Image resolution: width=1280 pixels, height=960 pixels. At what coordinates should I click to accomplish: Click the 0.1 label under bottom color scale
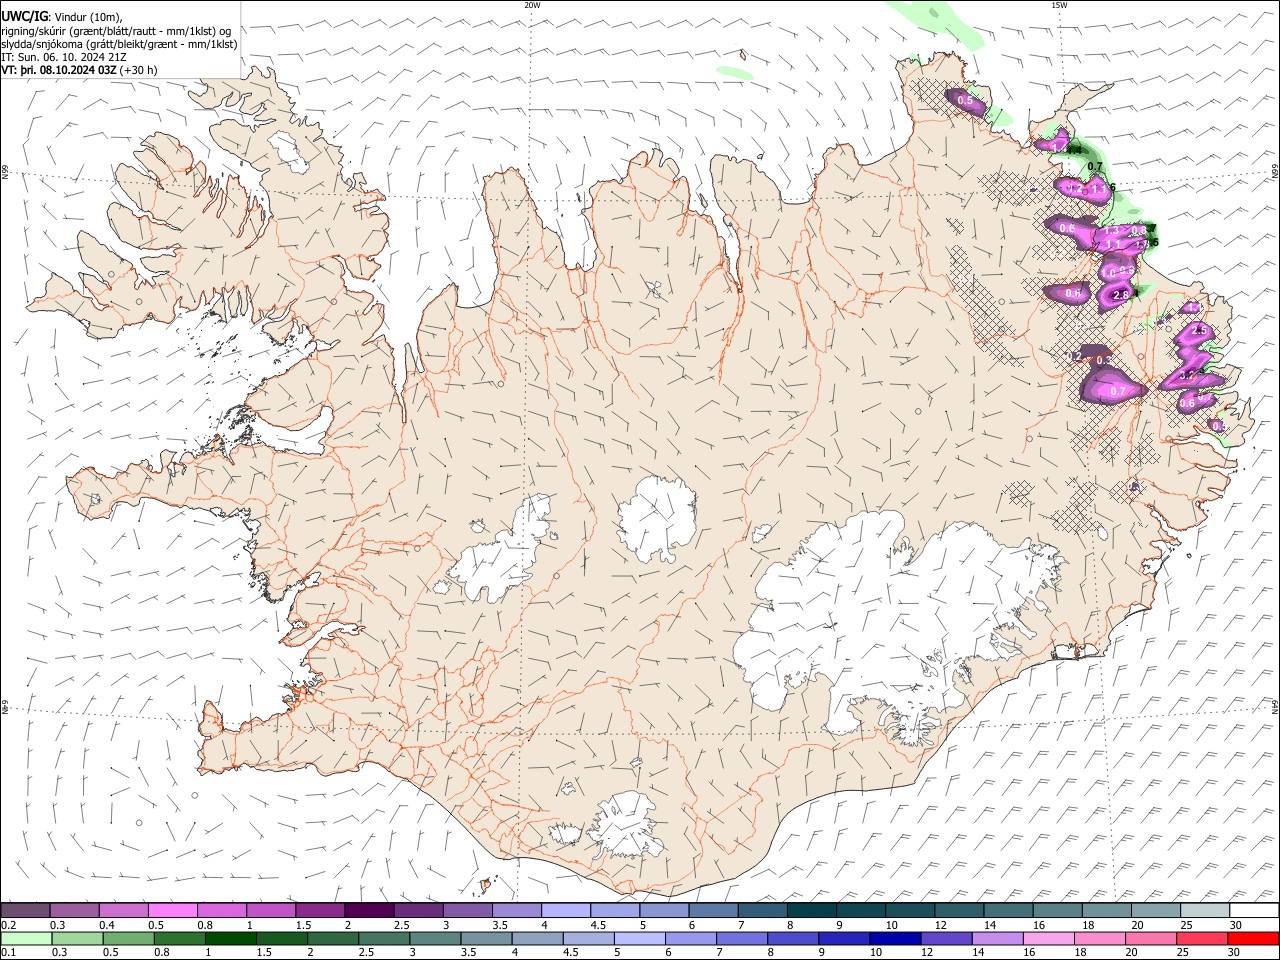click(x=8, y=953)
